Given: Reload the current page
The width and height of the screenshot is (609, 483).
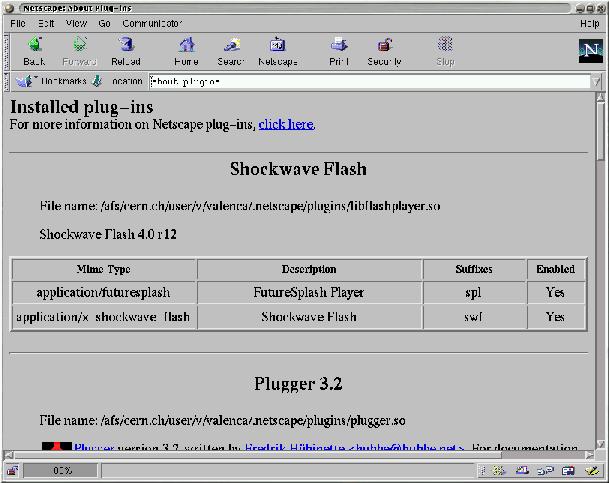Looking at the screenshot, I should pos(126,50).
